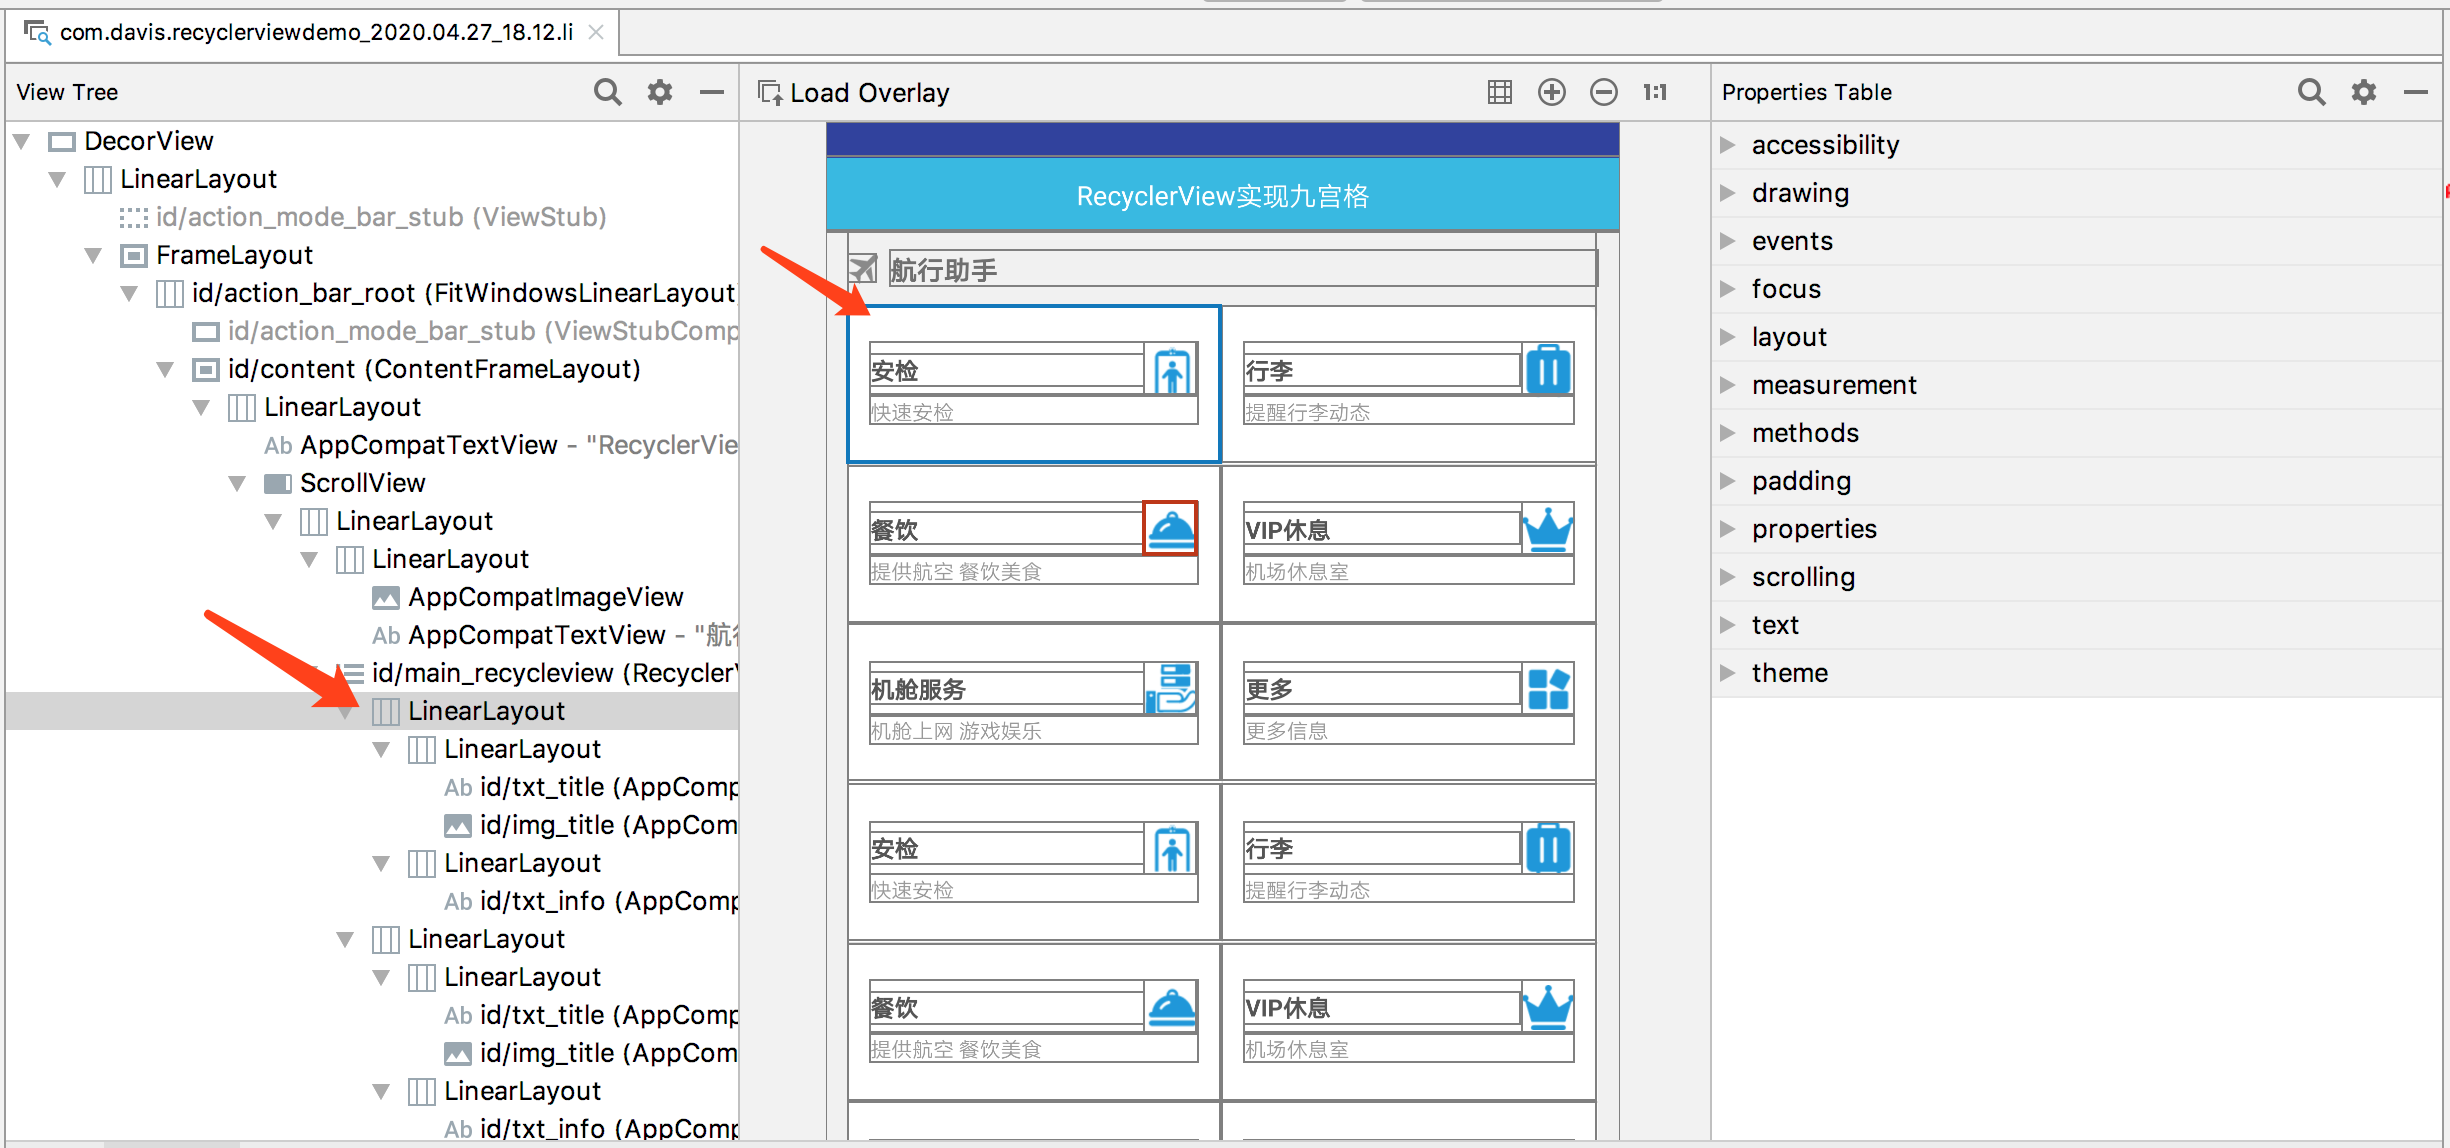This screenshot has height=1148, width=2450.
Task: Reset preview zoom to 1:1
Action: [1655, 92]
